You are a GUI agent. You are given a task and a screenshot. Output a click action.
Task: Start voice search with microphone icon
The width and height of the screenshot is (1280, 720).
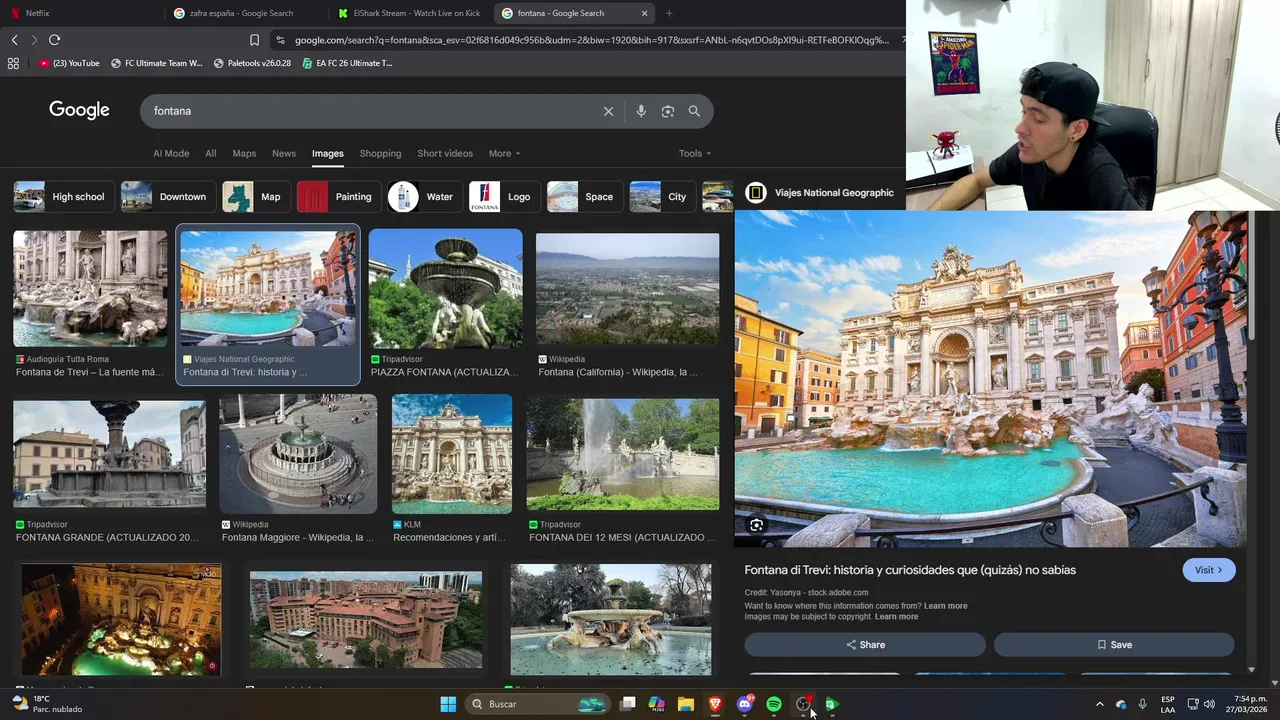point(641,111)
